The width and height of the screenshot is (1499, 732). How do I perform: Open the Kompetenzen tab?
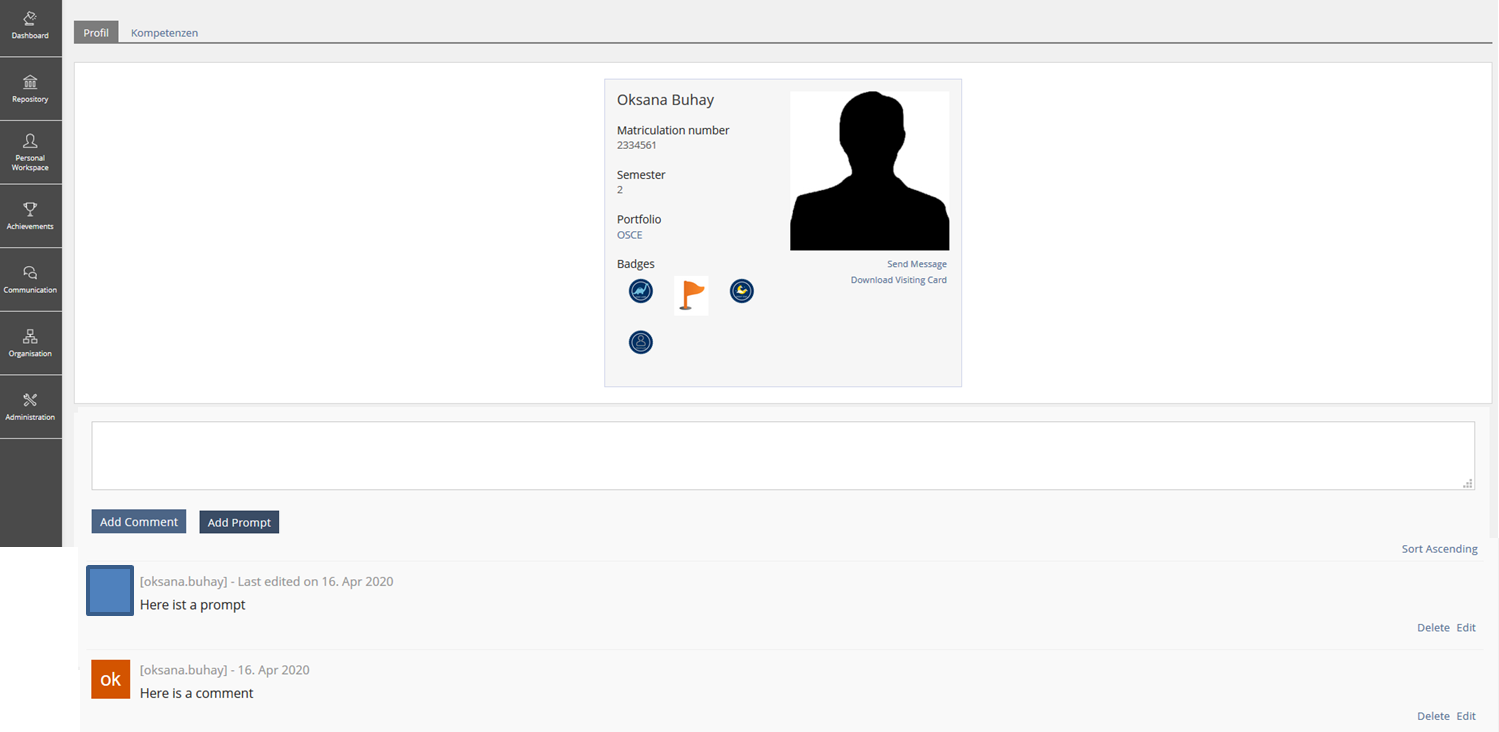164,33
